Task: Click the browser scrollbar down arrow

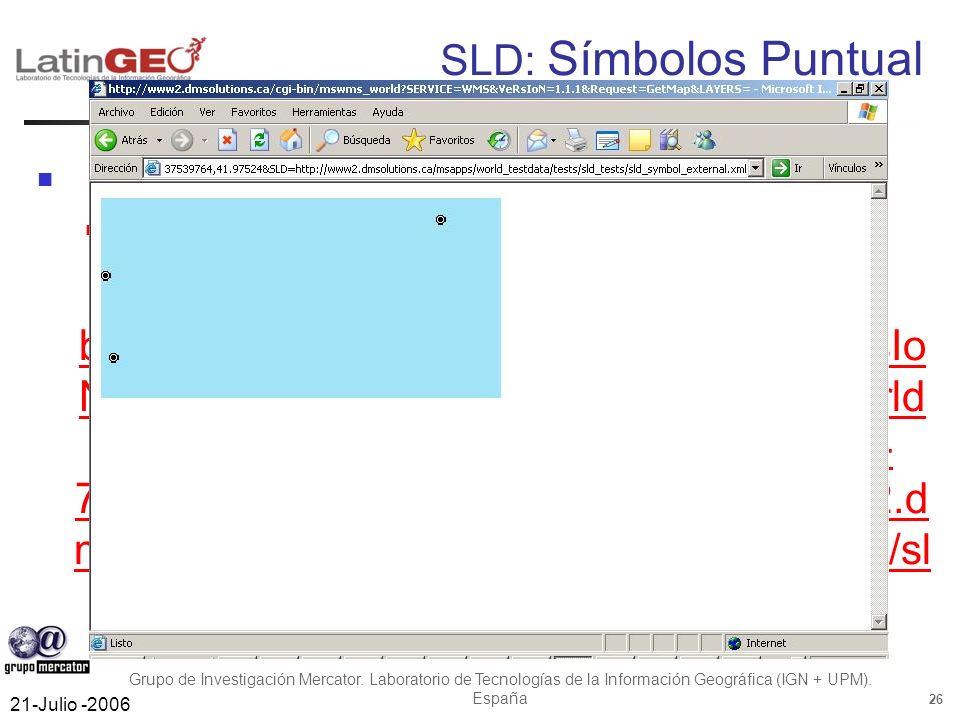Action: [x=879, y=621]
